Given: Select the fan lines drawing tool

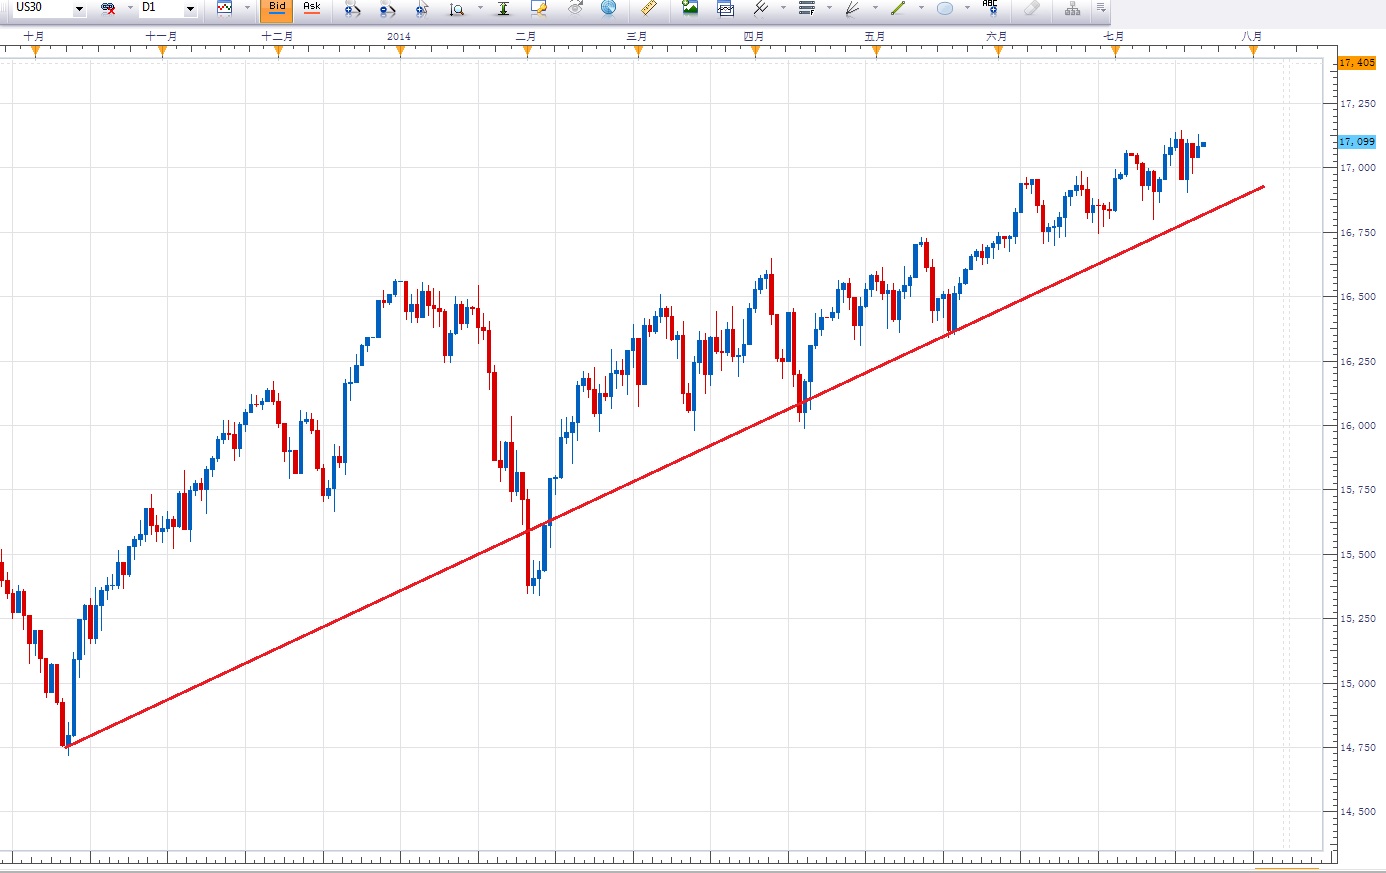Looking at the screenshot, I should [853, 8].
